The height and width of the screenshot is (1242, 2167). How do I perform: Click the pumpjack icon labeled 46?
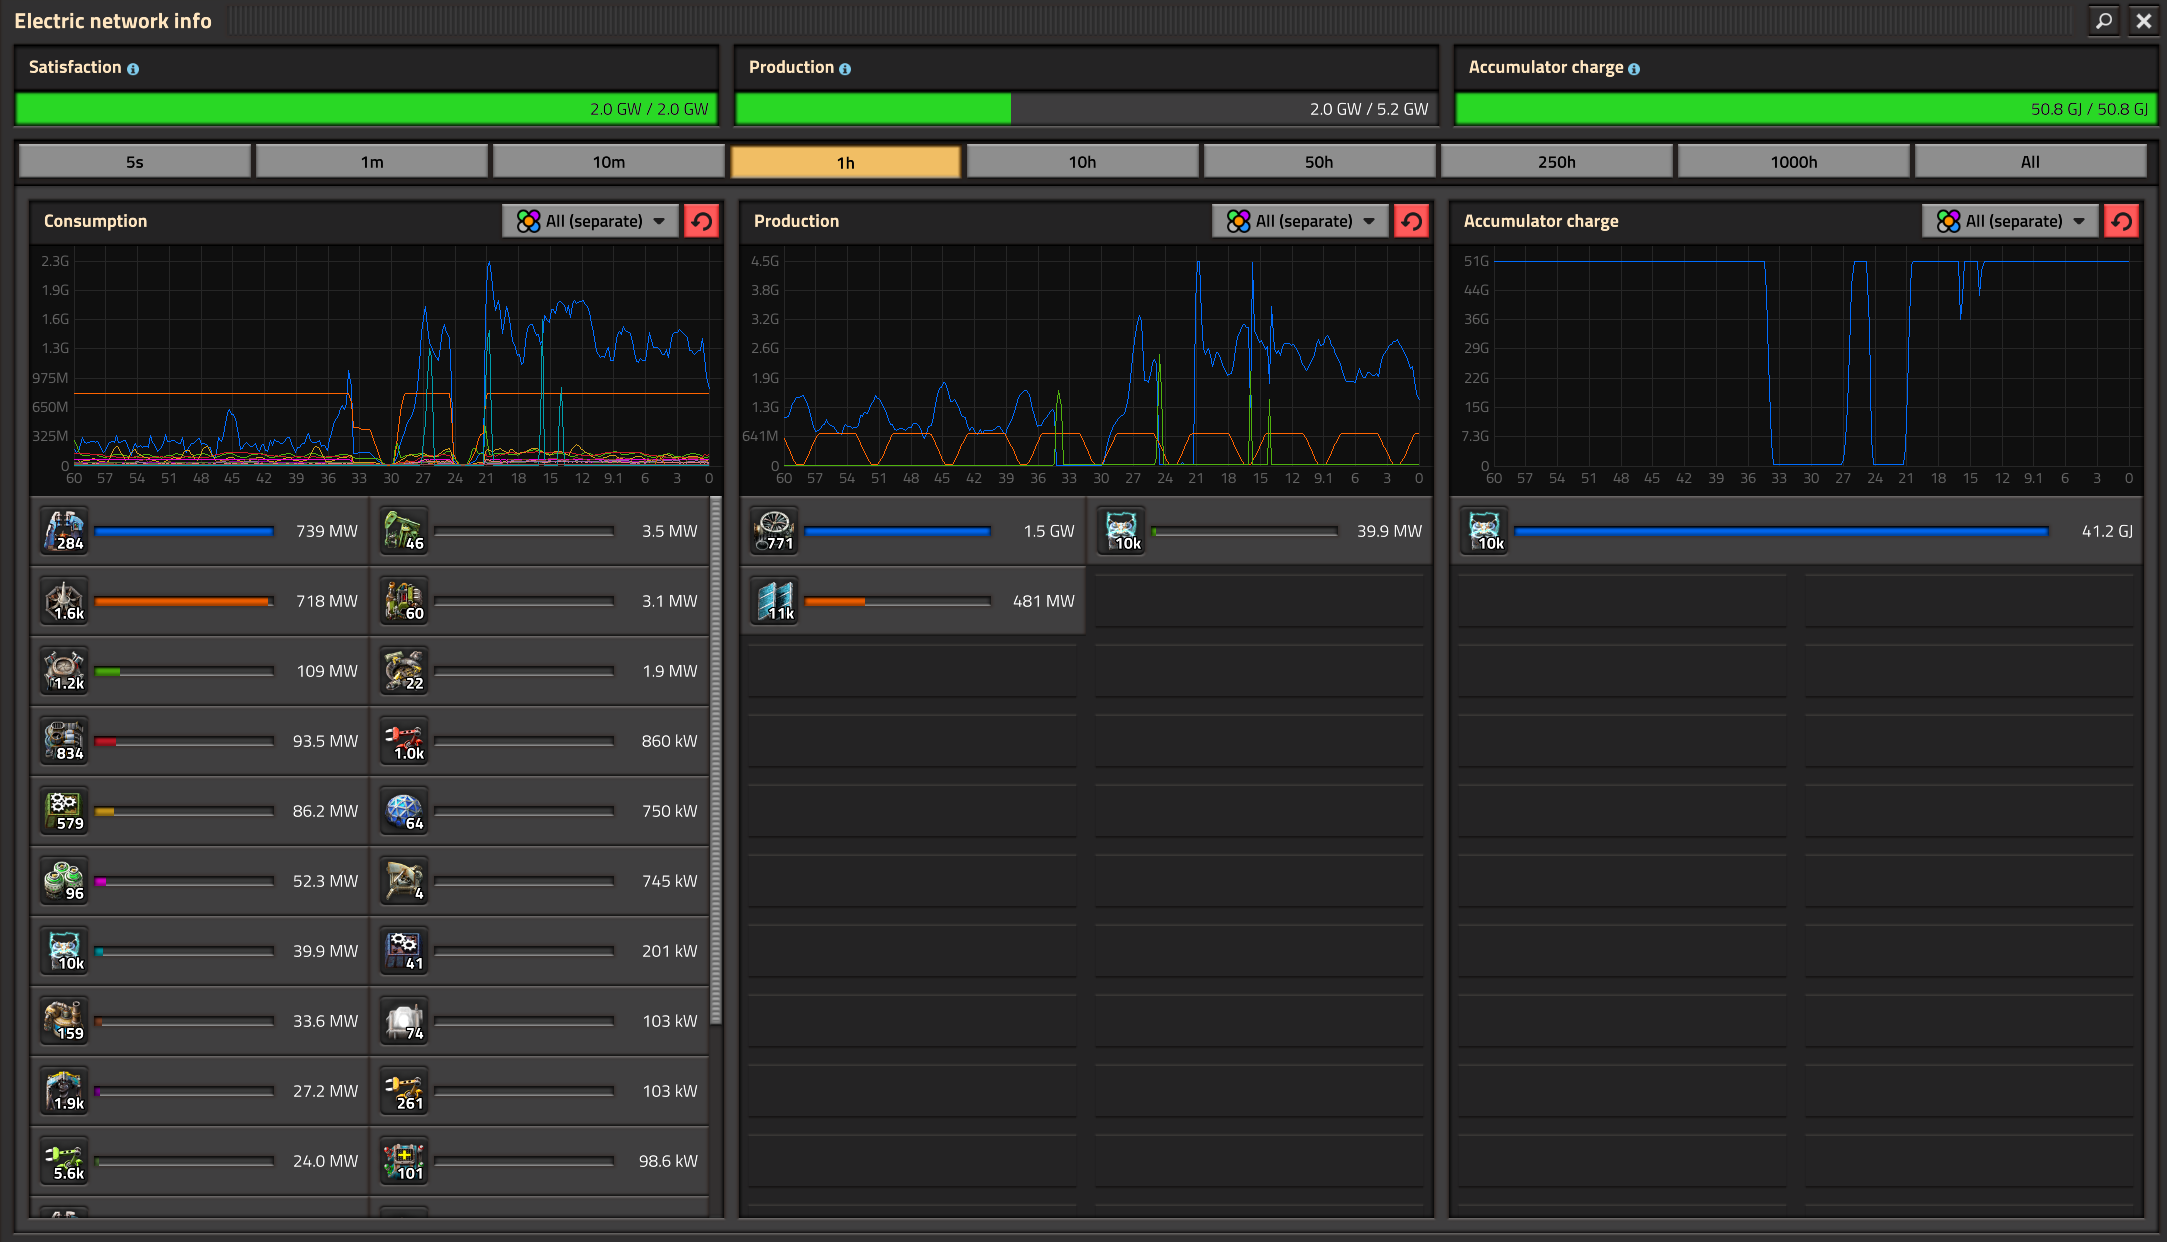405,531
